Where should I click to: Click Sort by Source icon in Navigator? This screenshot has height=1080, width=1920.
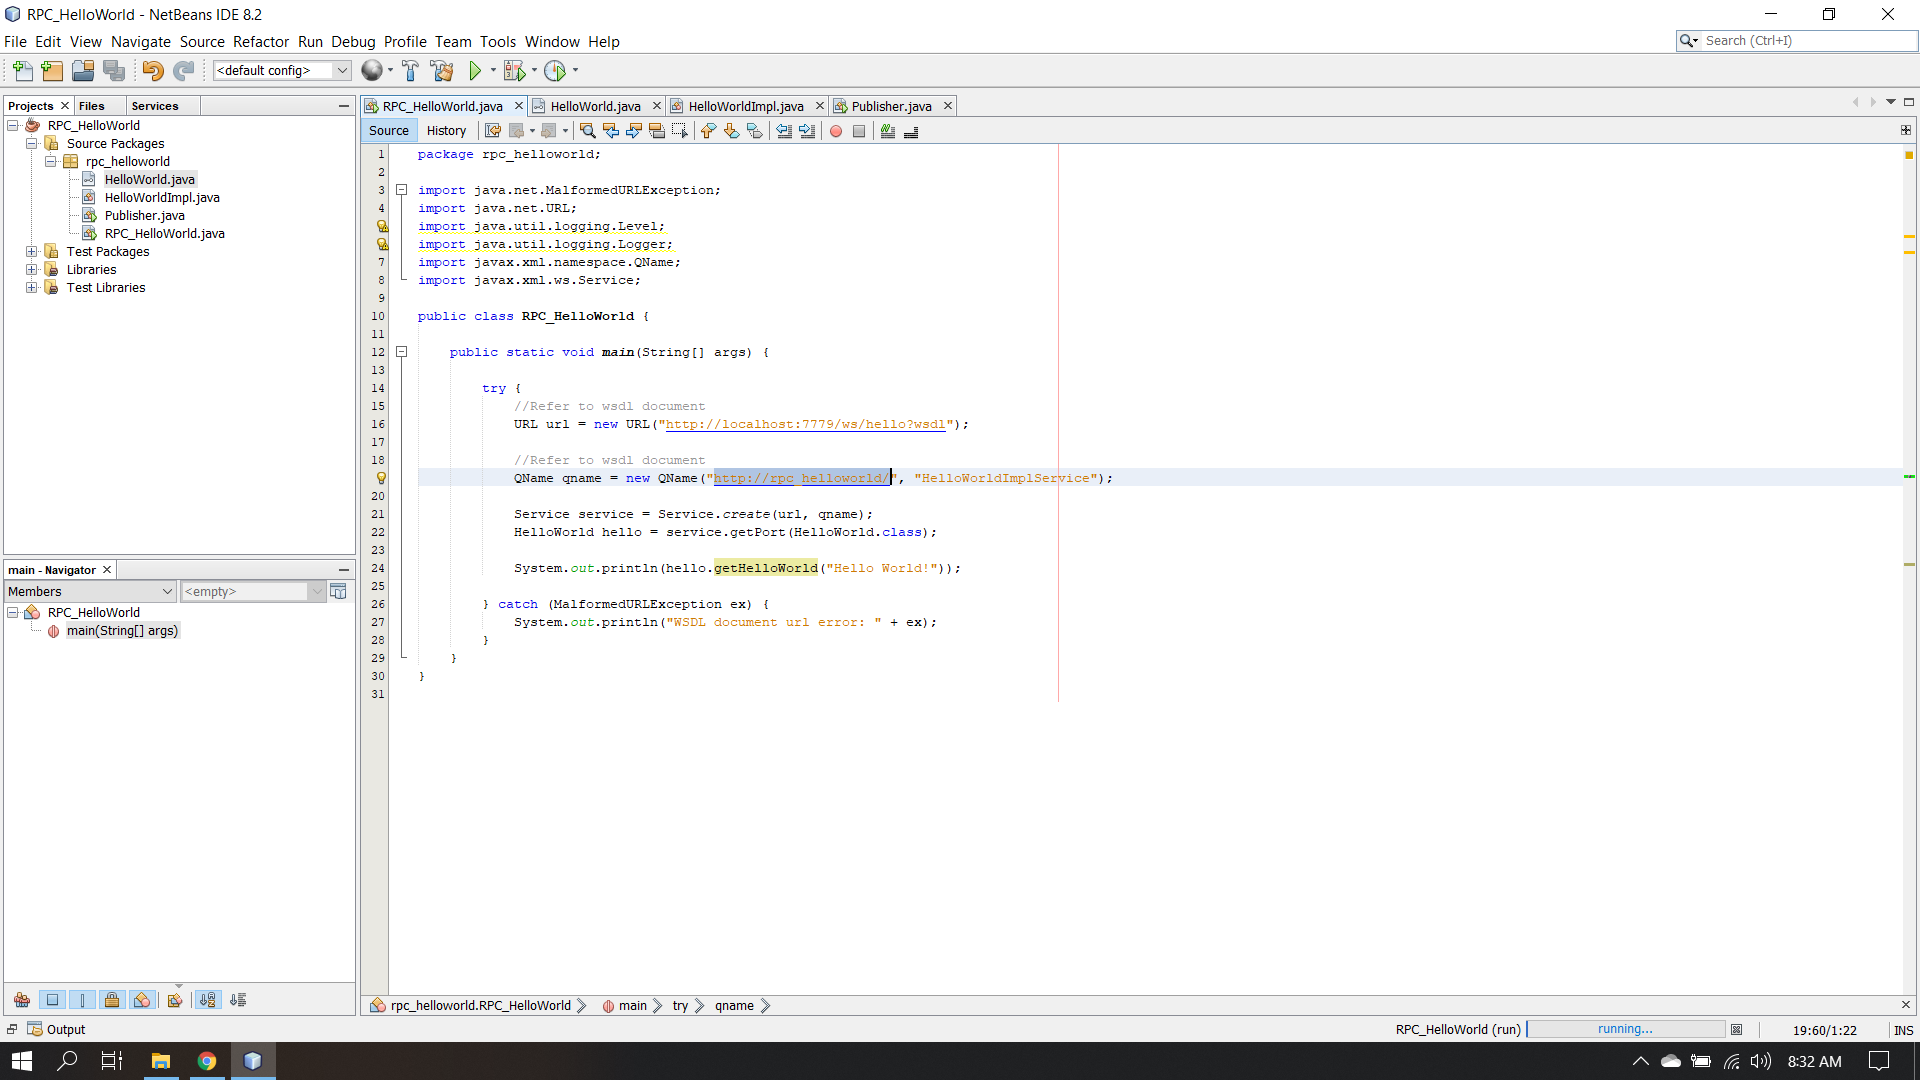click(x=238, y=1000)
